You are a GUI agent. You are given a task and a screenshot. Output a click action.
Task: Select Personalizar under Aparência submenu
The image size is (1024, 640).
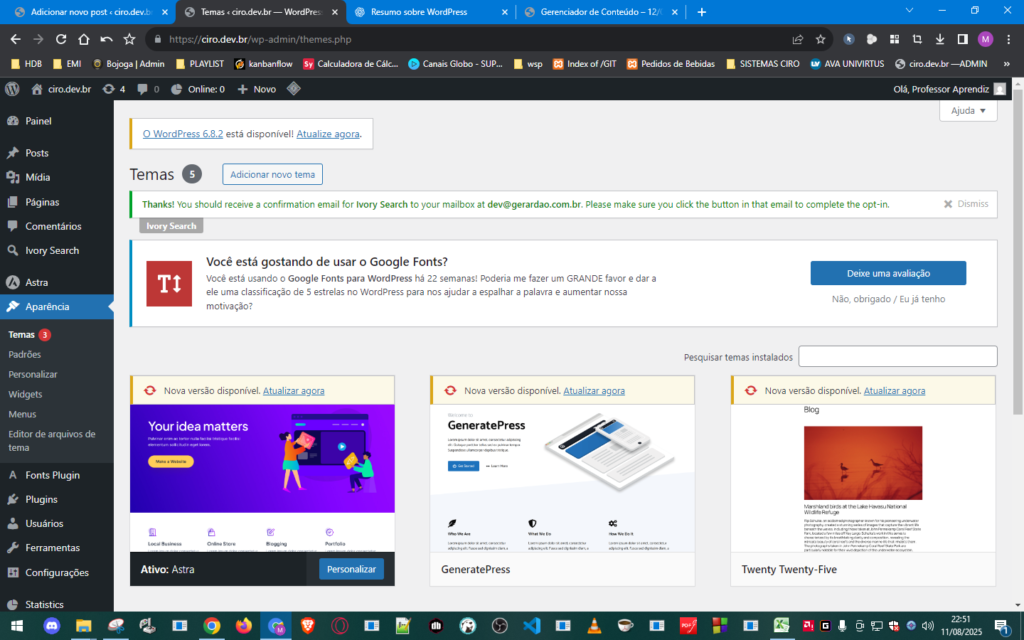33,374
